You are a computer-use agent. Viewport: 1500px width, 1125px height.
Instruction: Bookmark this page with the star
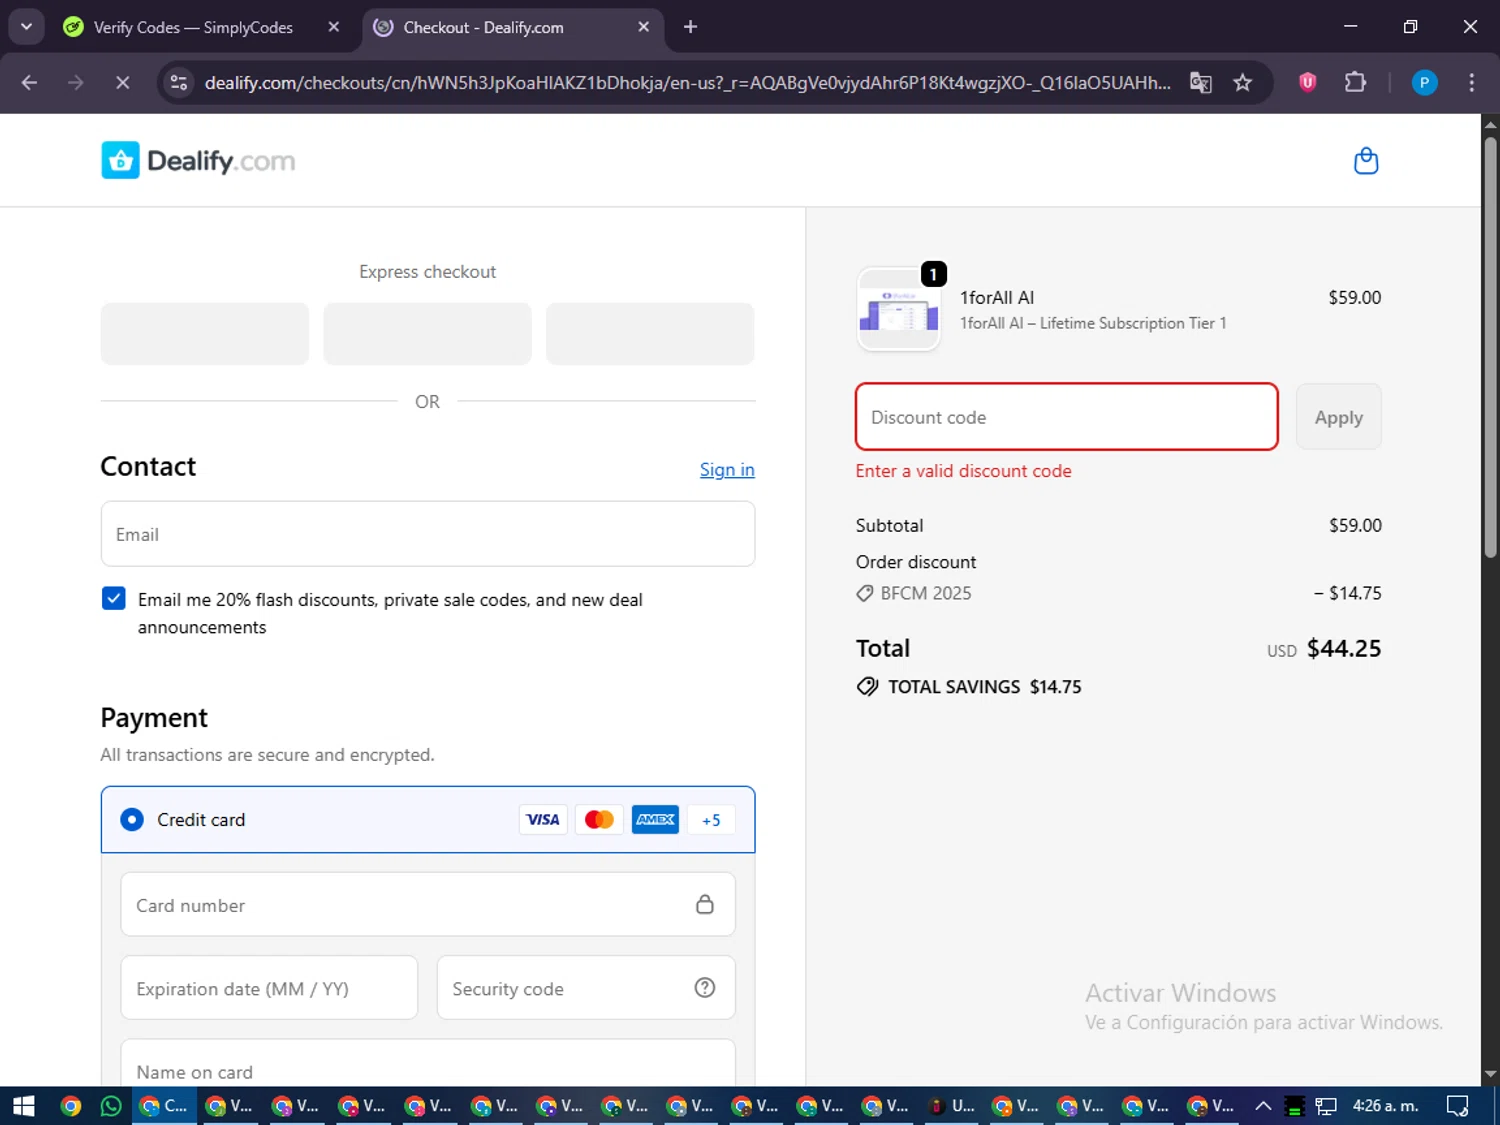(x=1243, y=83)
